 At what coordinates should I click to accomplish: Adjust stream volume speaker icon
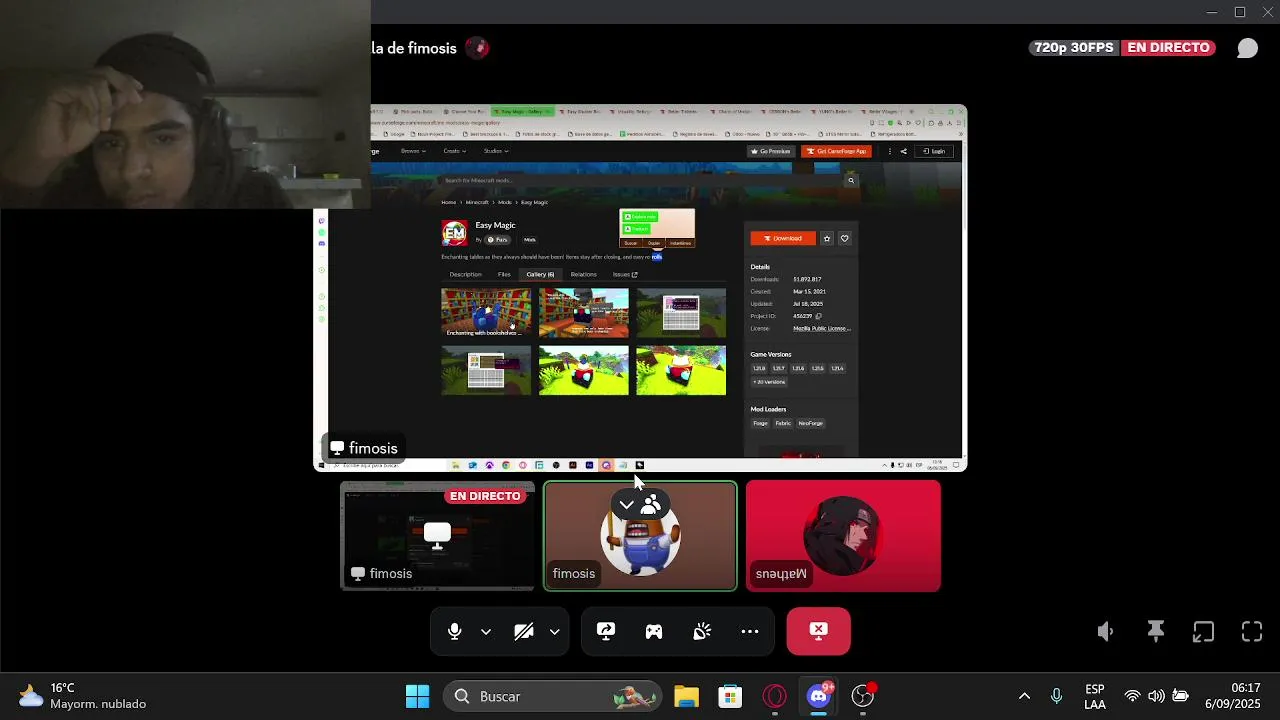click(x=1106, y=631)
